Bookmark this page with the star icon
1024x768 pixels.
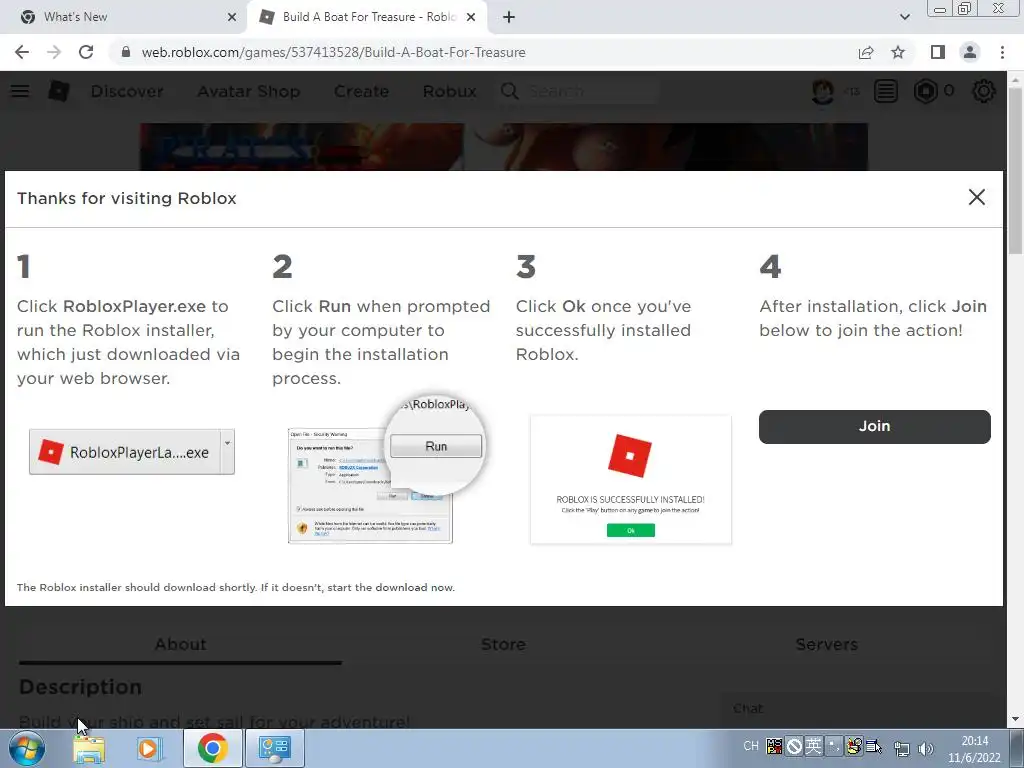pyautogui.click(x=898, y=52)
